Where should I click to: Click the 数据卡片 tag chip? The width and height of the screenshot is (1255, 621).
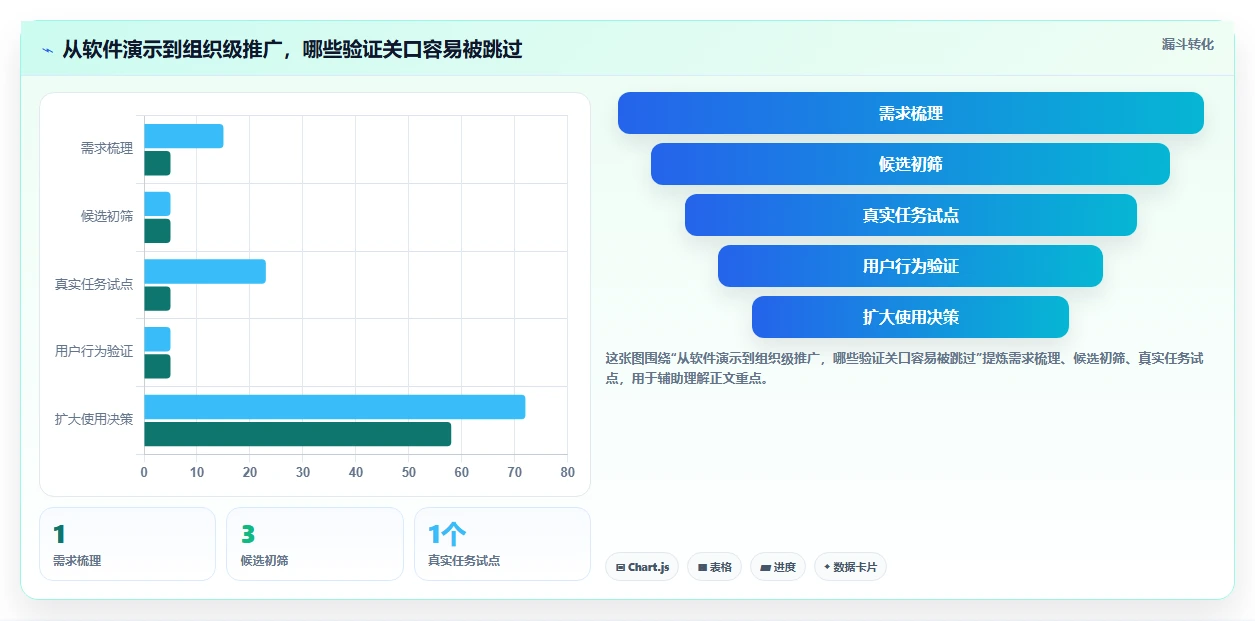pos(850,567)
